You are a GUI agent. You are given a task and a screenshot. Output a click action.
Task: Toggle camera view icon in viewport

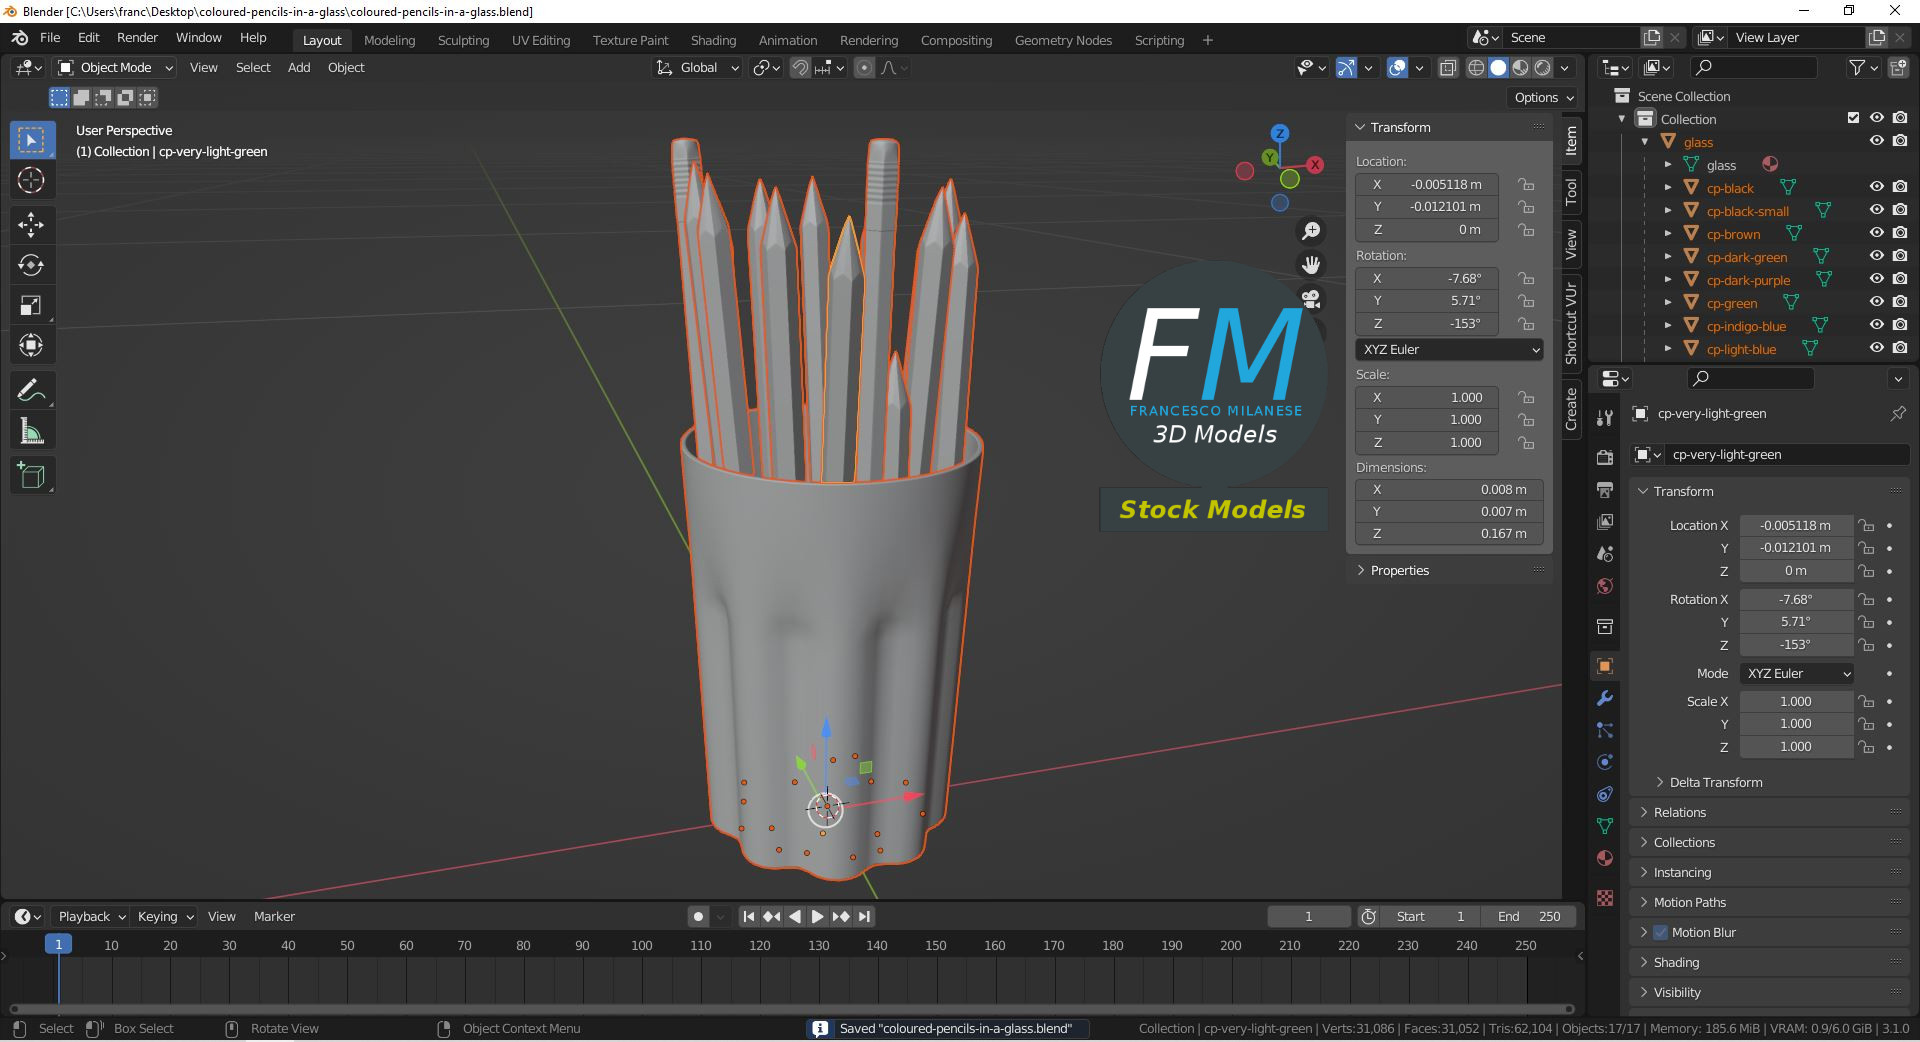[x=1310, y=298]
